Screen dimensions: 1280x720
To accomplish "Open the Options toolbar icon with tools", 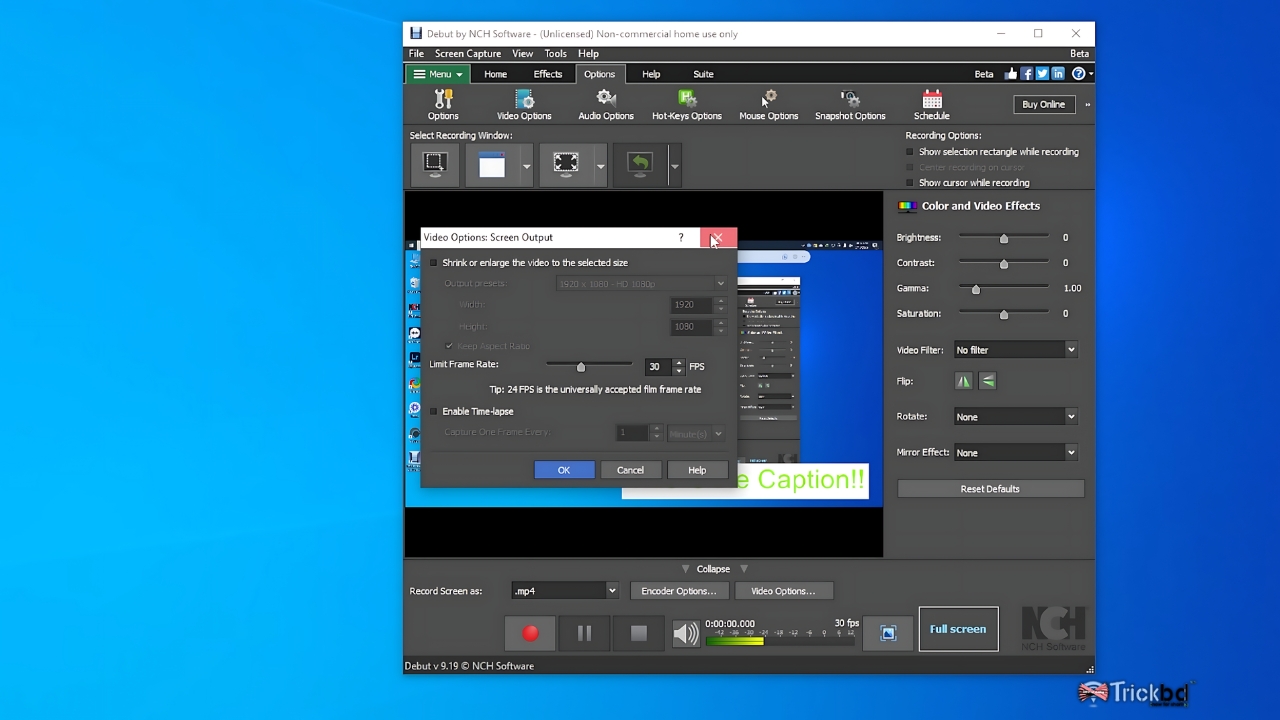I will 443,105.
